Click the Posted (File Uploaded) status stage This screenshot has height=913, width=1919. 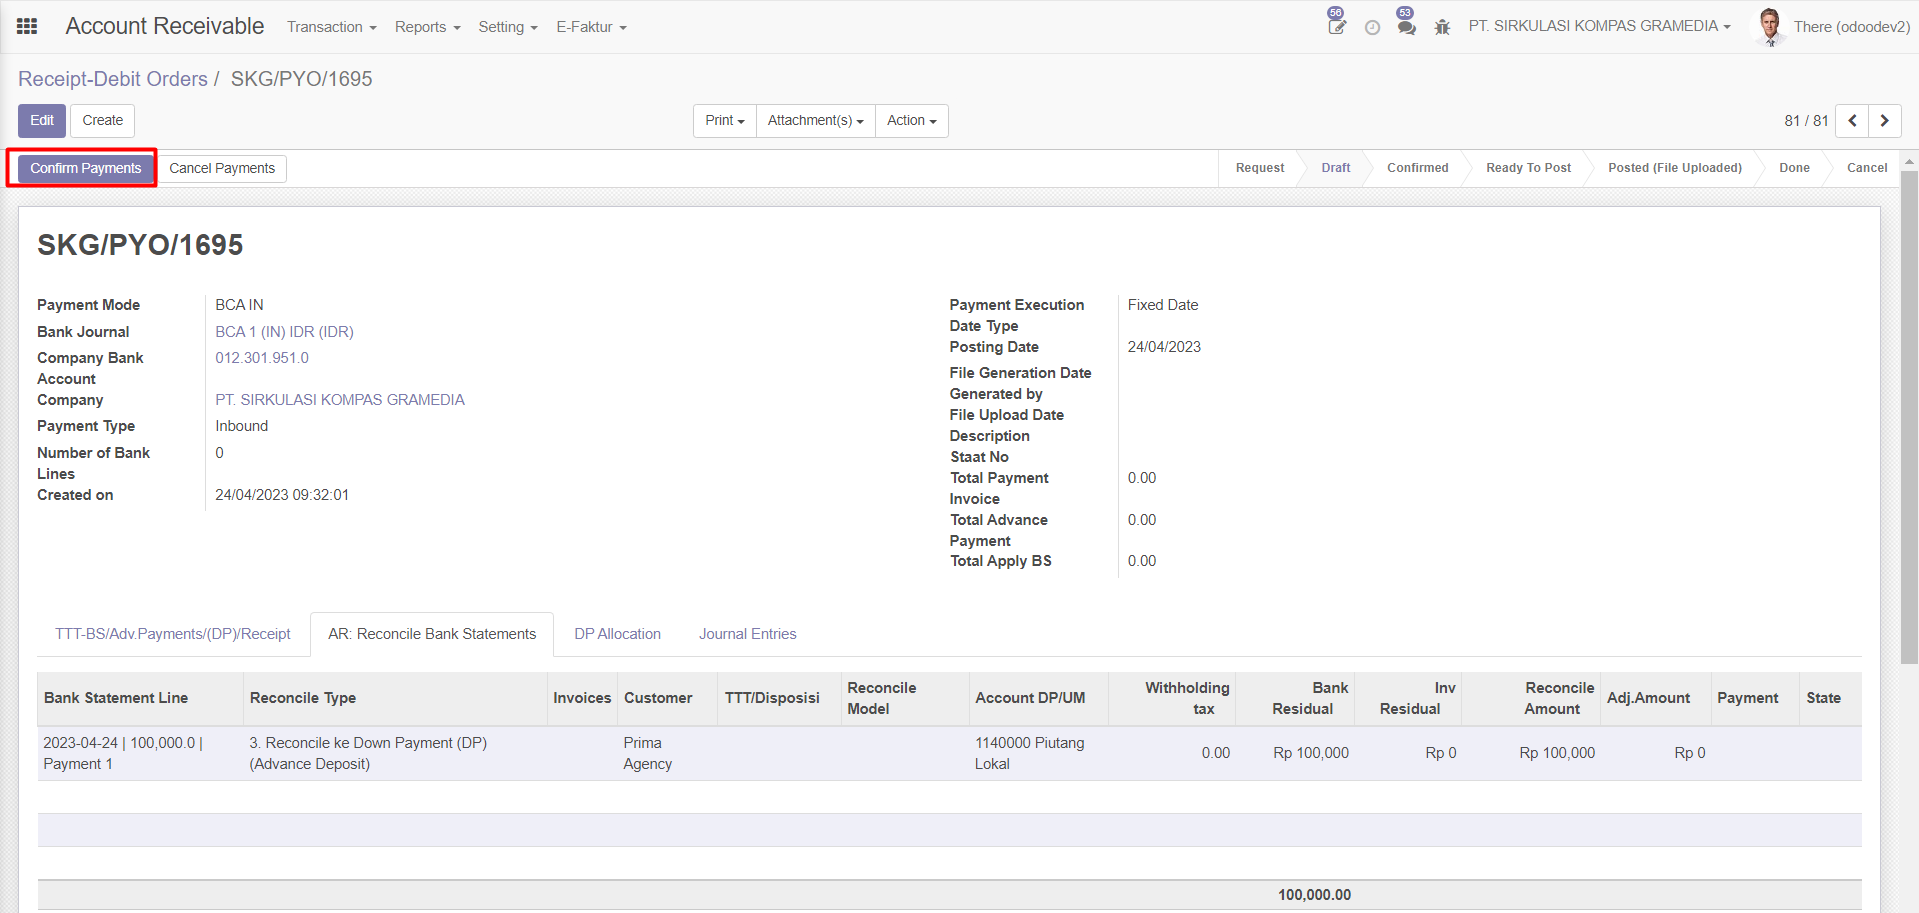pos(1675,168)
